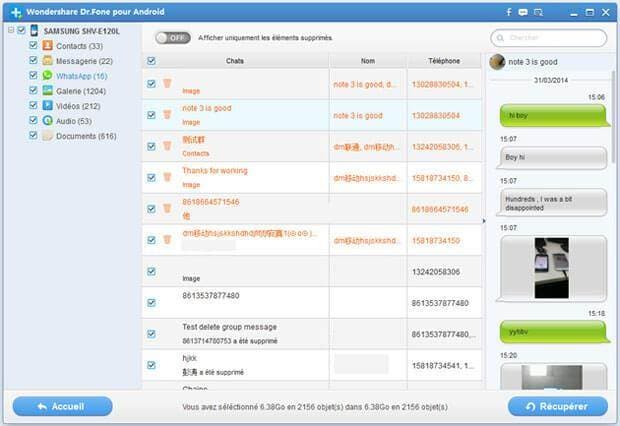Select the 8613537877480 chat row
The width and height of the screenshot is (620, 426).
click(x=312, y=303)
